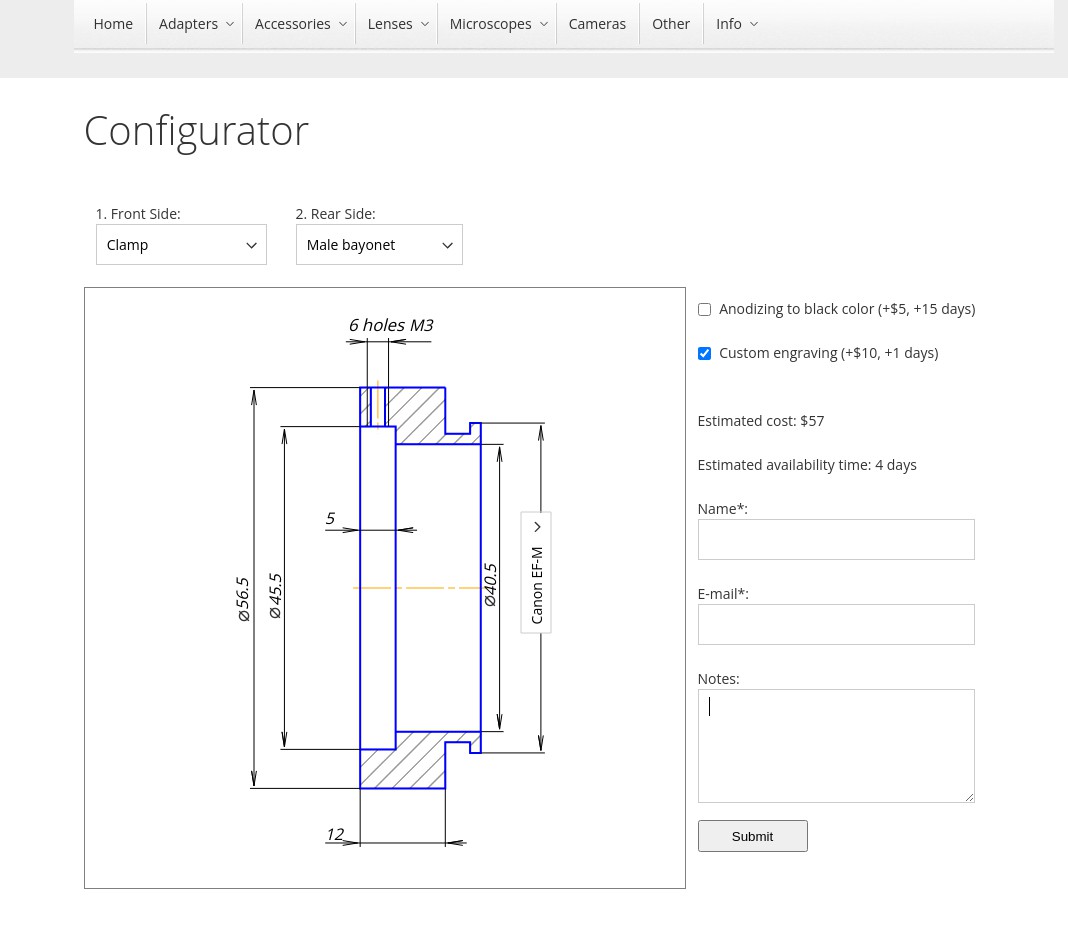The width and height of the screenshot is (1068, 933).
Task: Click the Adapters menu chevron arrow
Action: [x=230, y=24]
